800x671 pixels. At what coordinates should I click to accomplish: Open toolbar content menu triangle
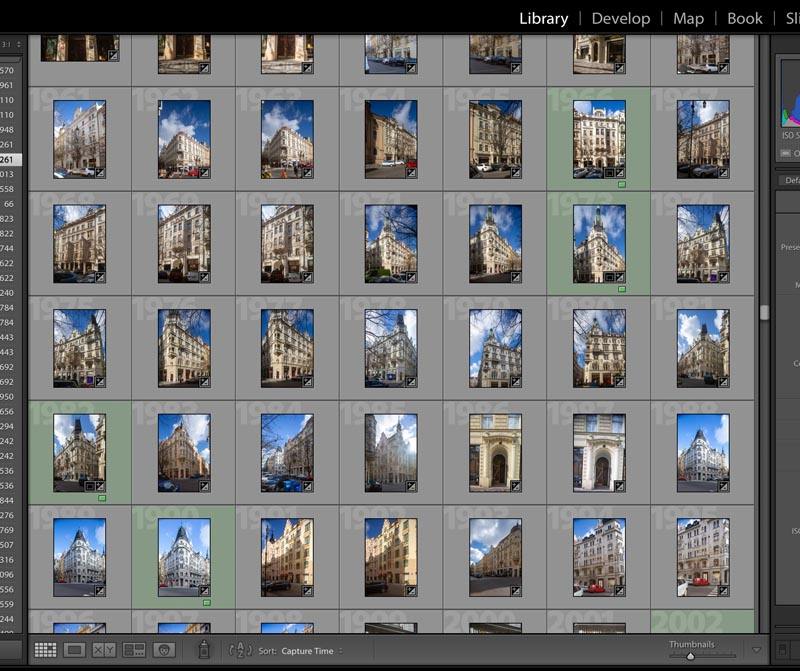pos(757,650)
